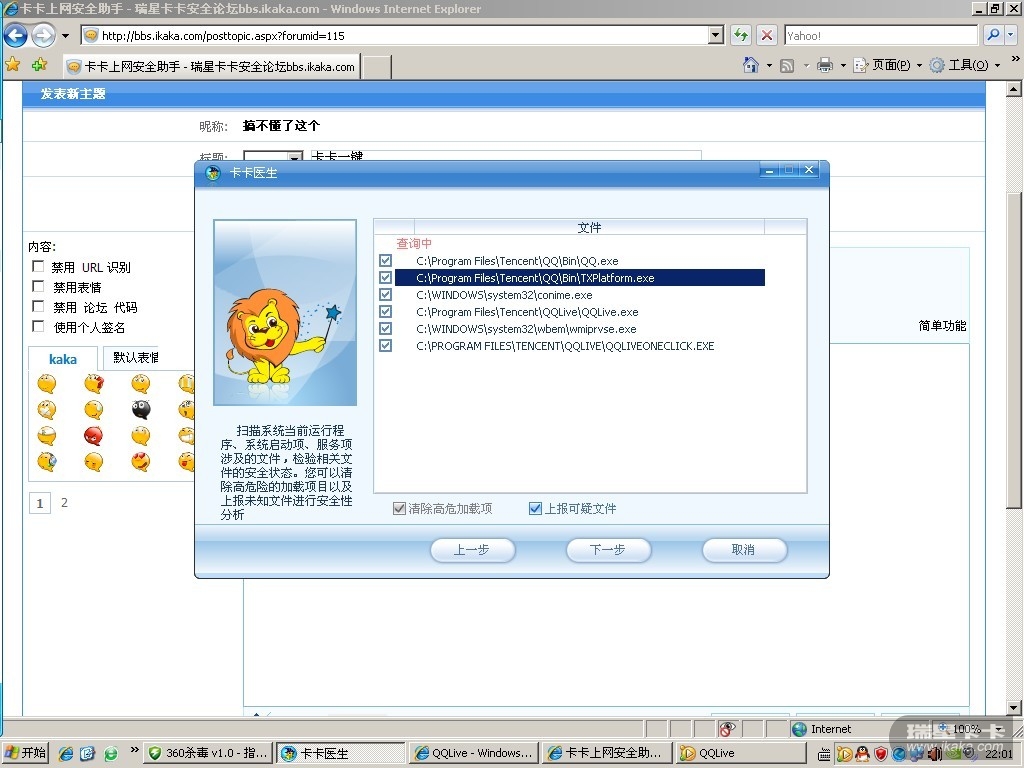Image resolution: width=1024 pixels, height=768 pixels.
Task: Expand the IE toolbar overflow chevron
Action: pyautogui.click(x=1015, y=59)
